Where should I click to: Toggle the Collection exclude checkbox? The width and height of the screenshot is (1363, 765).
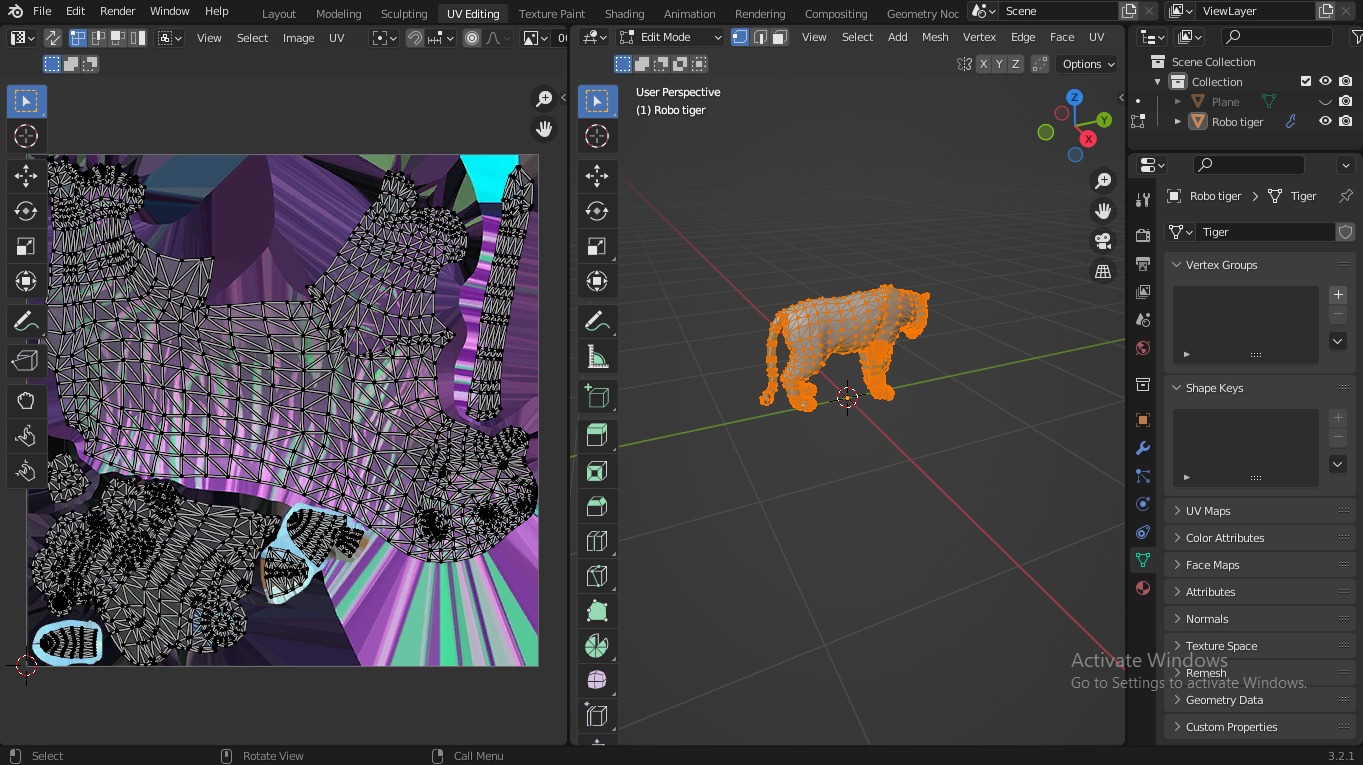[x=1305, y=81]
